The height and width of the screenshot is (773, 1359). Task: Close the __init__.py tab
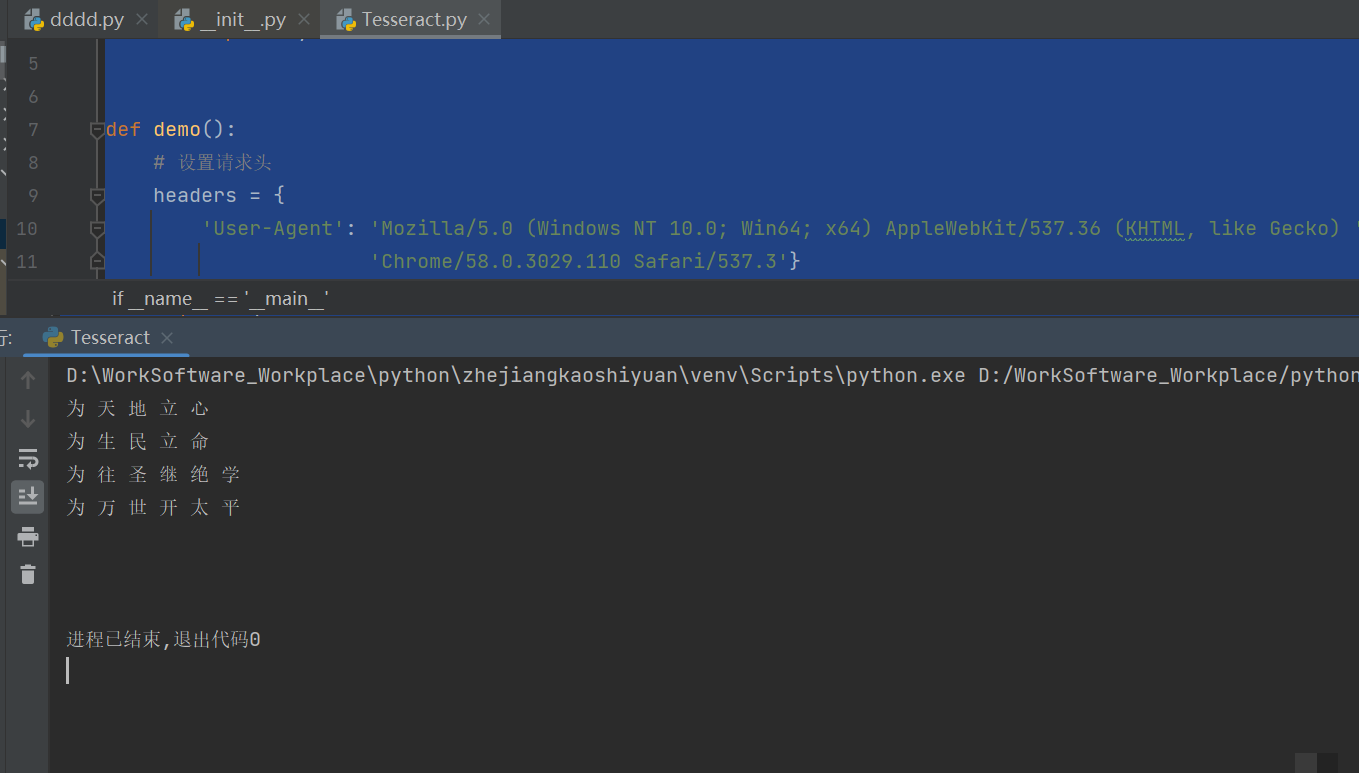point(304,20)
